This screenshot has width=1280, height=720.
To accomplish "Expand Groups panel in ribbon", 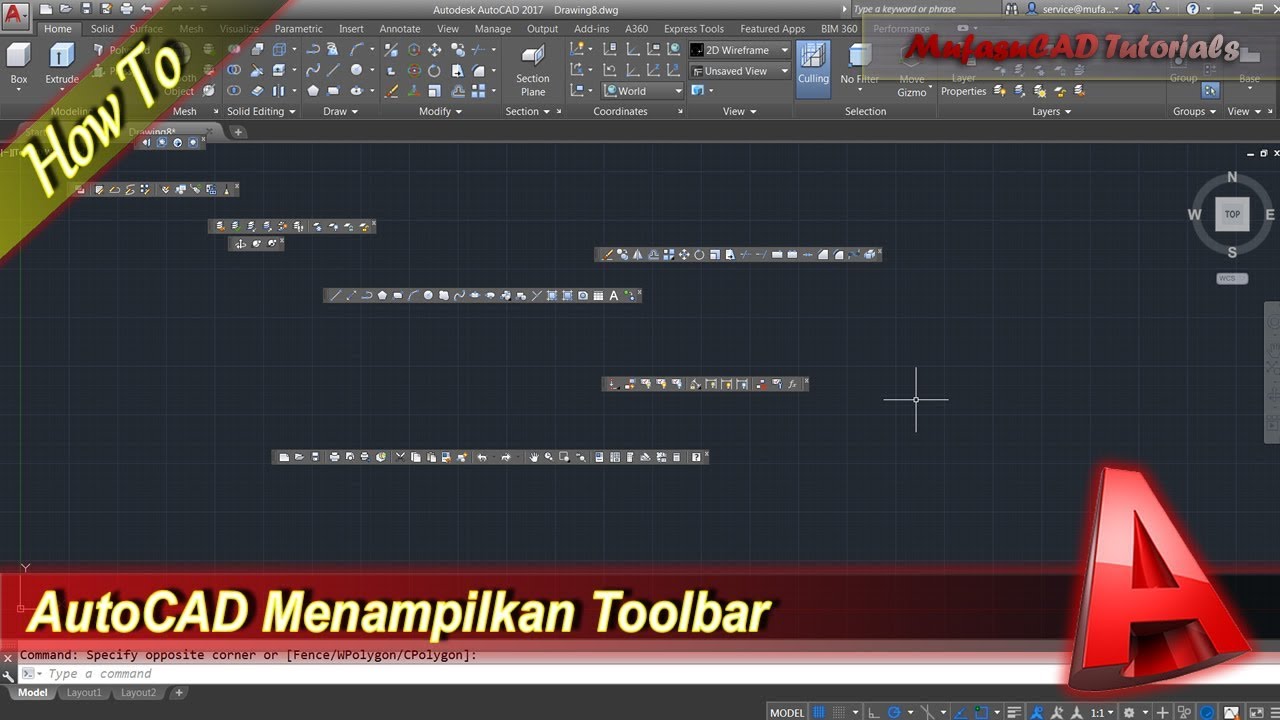I will 1194,112.
